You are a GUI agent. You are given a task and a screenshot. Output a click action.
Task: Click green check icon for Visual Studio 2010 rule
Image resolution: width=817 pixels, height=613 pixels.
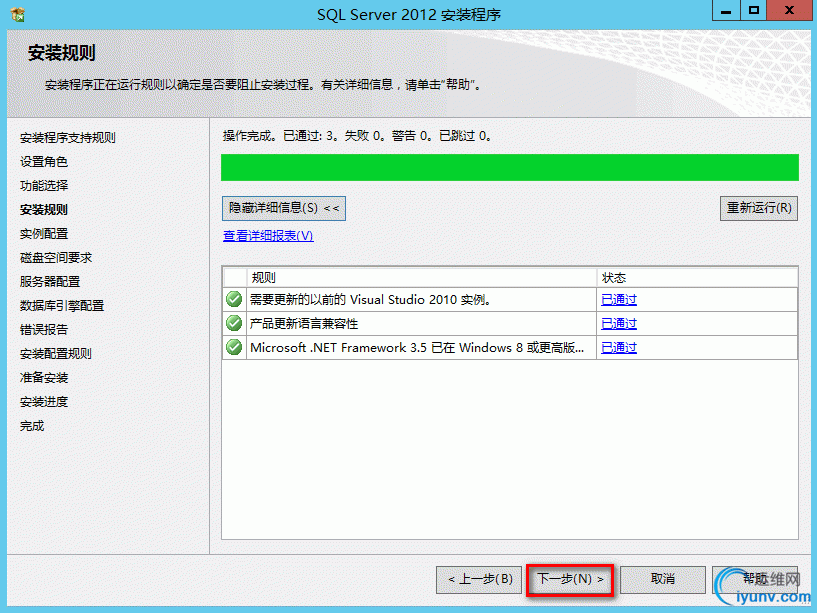(x=234, y=299)
